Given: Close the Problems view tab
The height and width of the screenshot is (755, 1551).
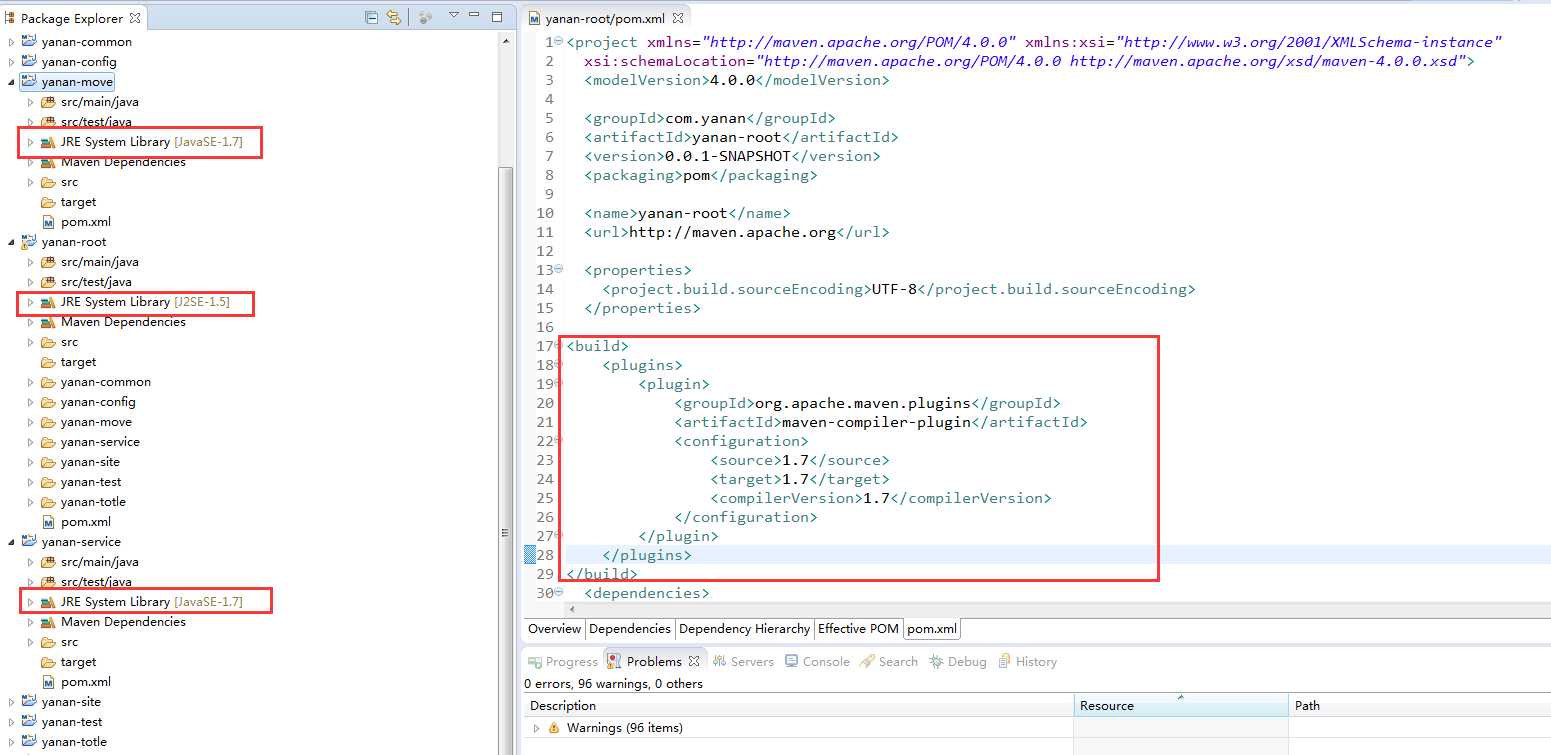Looking at the screenshot, I should coord(694,661).
